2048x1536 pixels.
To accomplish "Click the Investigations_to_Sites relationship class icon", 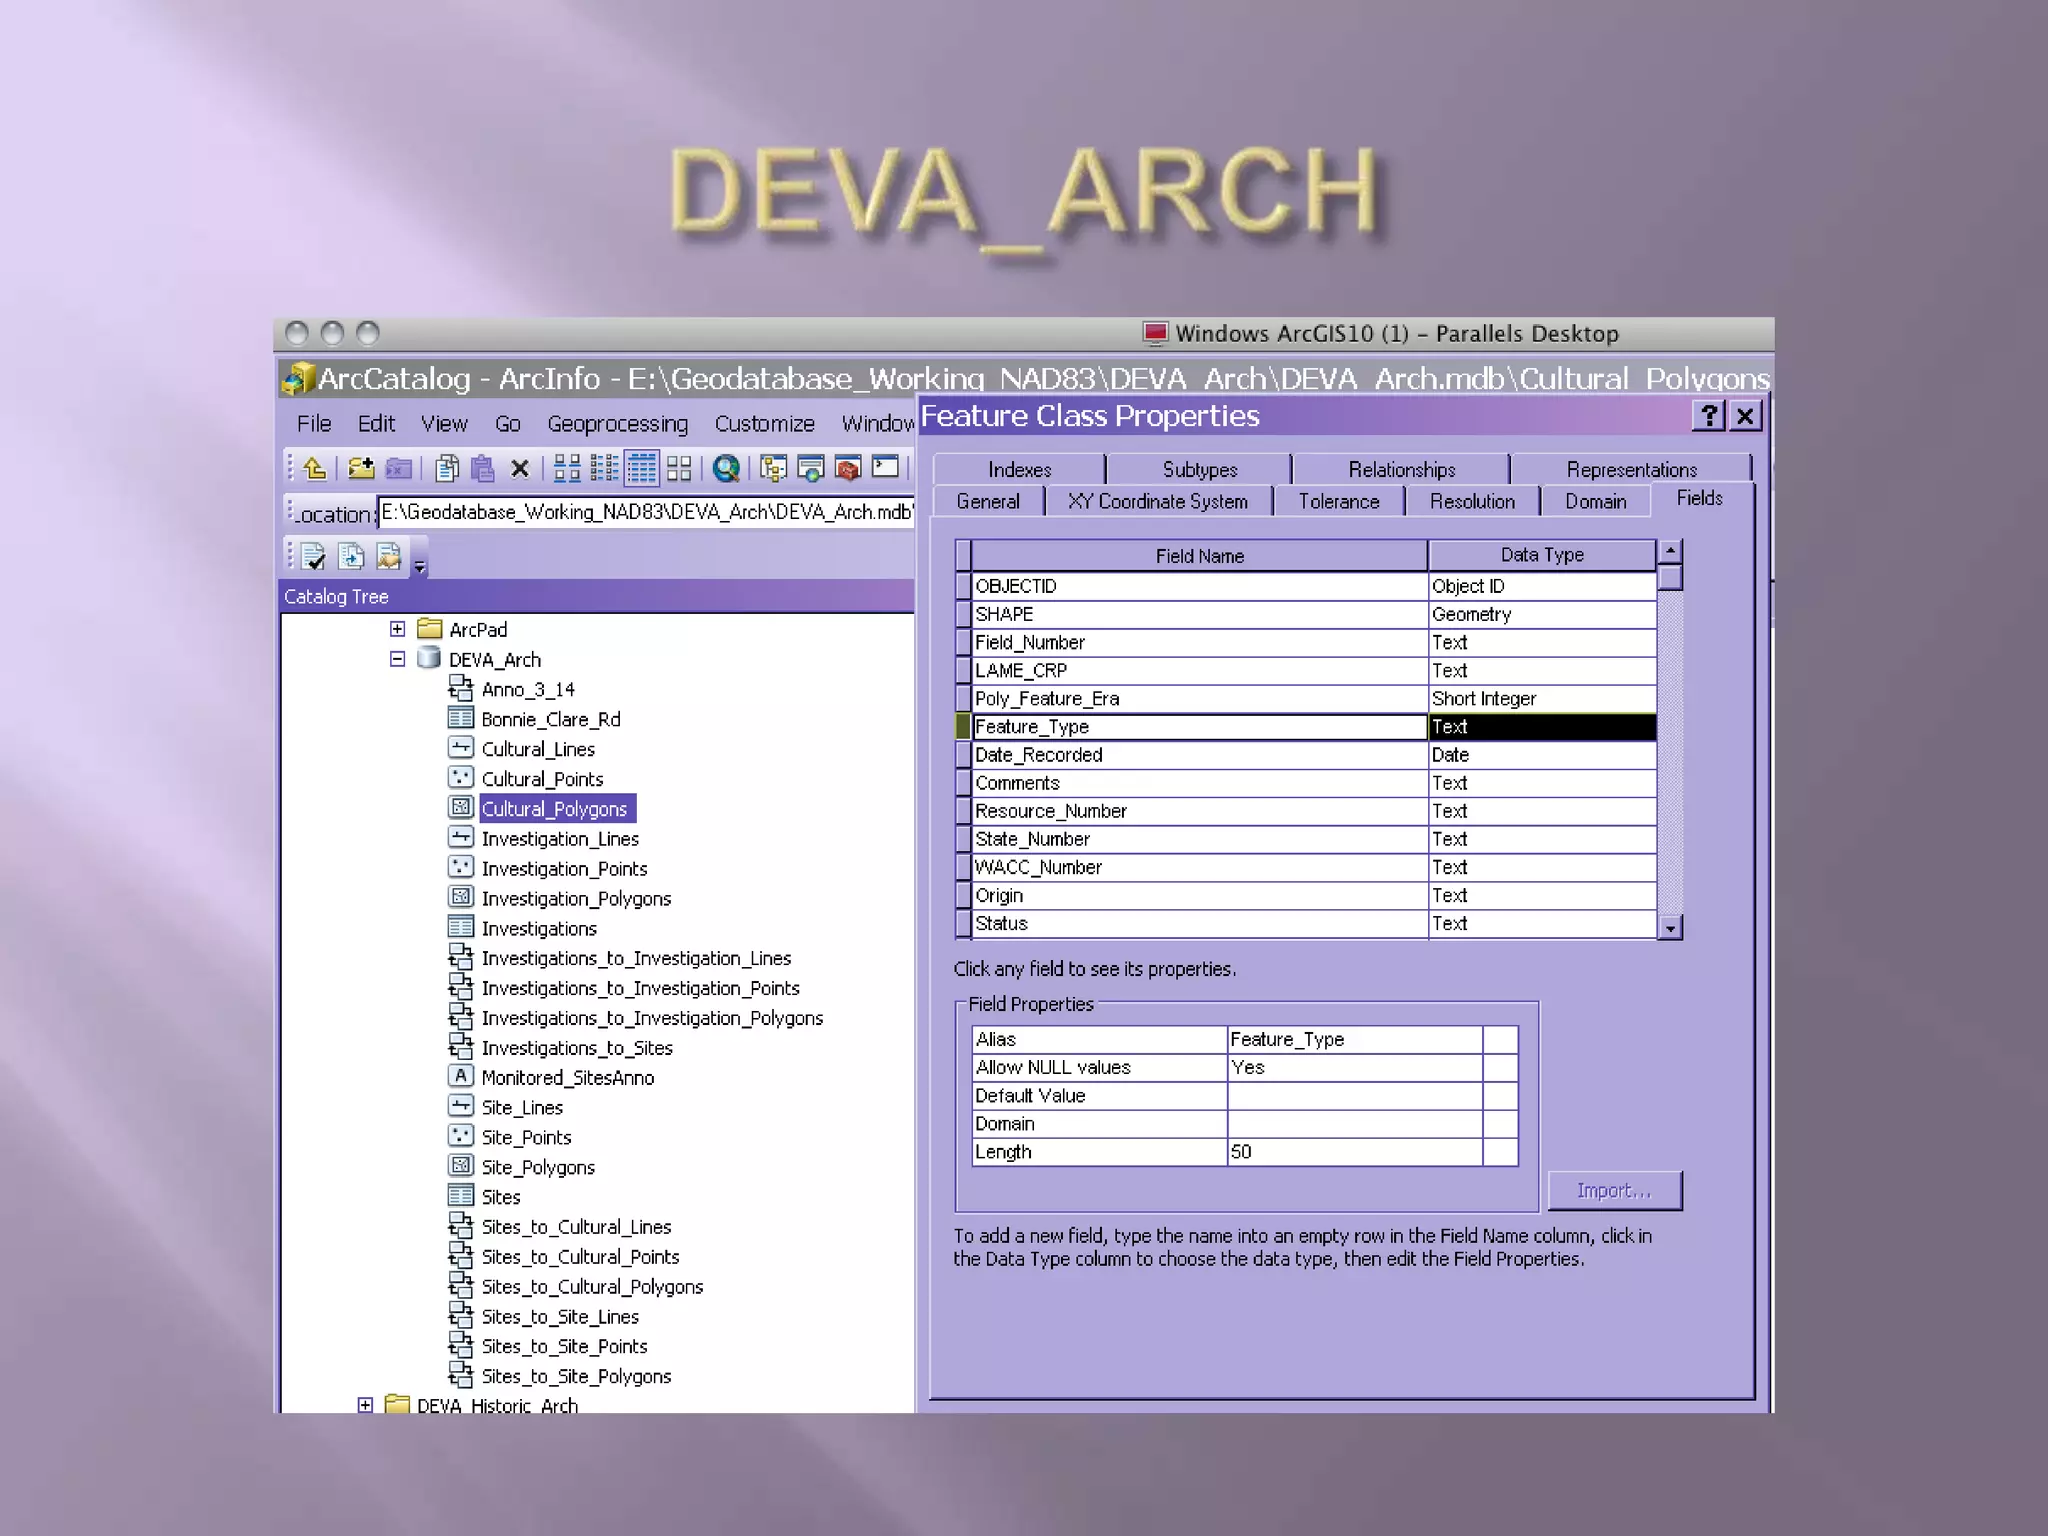I will (x=461, y=1046).
